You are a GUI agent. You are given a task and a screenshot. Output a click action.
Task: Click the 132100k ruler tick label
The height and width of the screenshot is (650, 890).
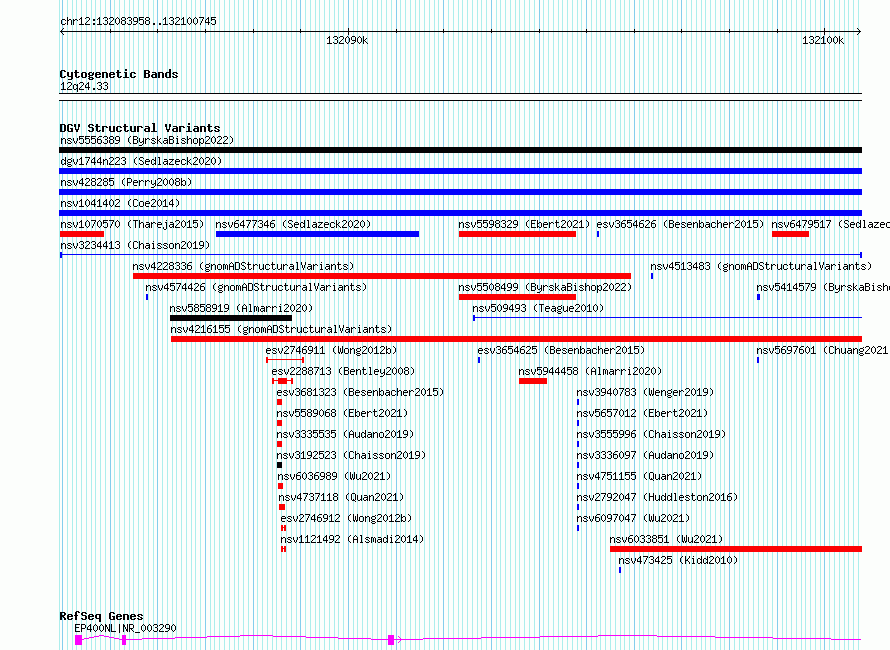tap(823, 40)
